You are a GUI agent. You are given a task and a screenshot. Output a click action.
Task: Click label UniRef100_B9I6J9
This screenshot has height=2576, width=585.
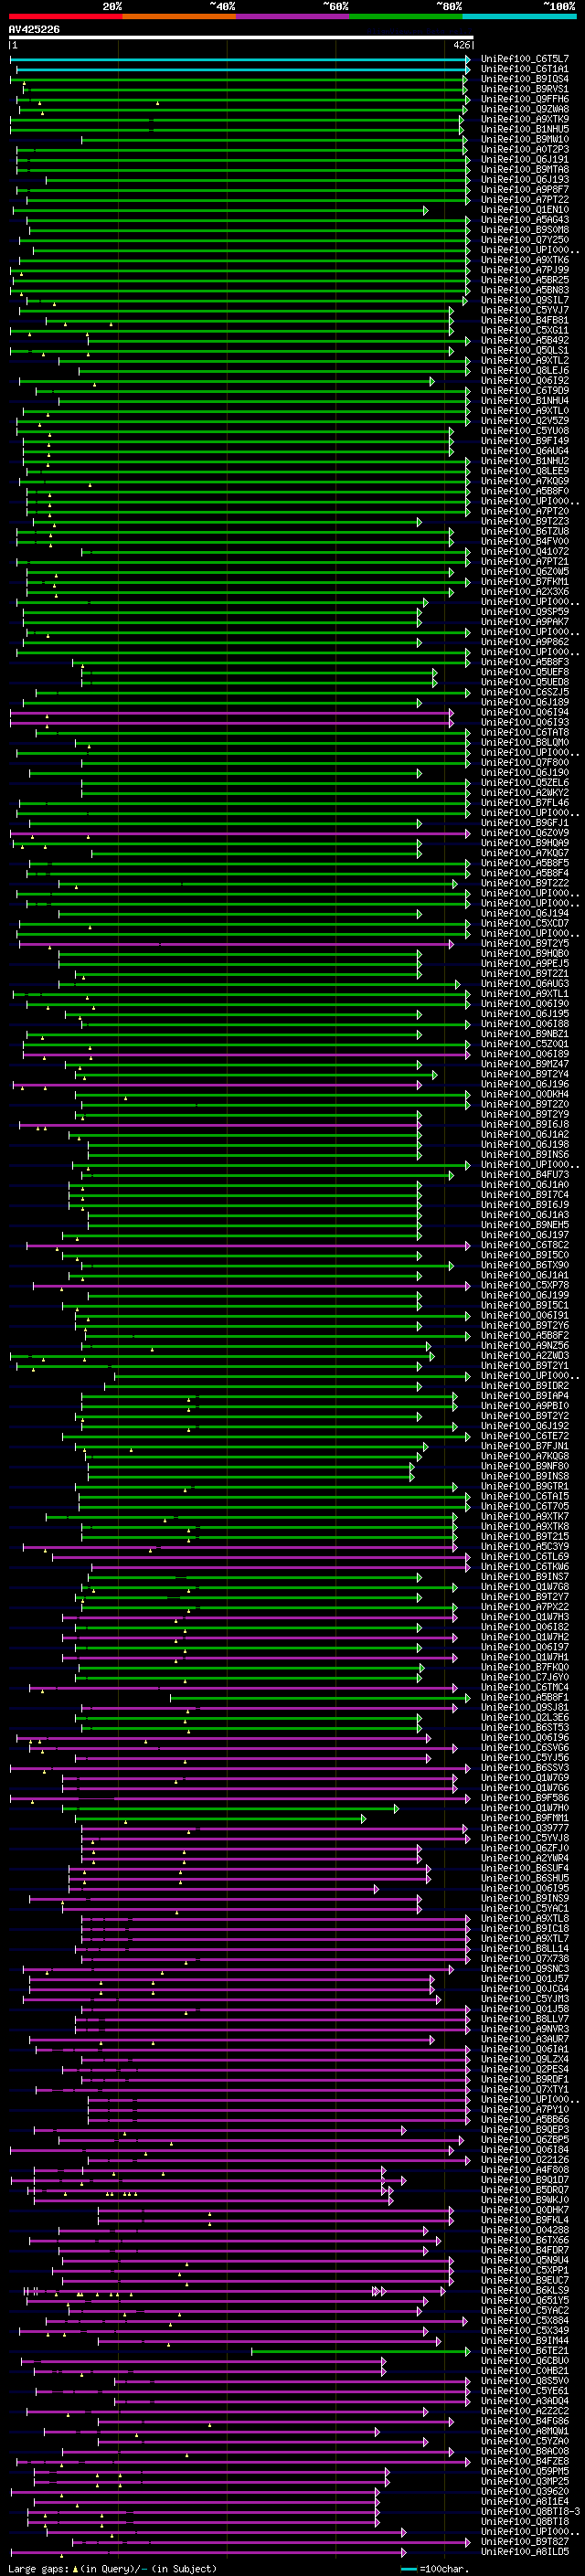[525, 1205]
